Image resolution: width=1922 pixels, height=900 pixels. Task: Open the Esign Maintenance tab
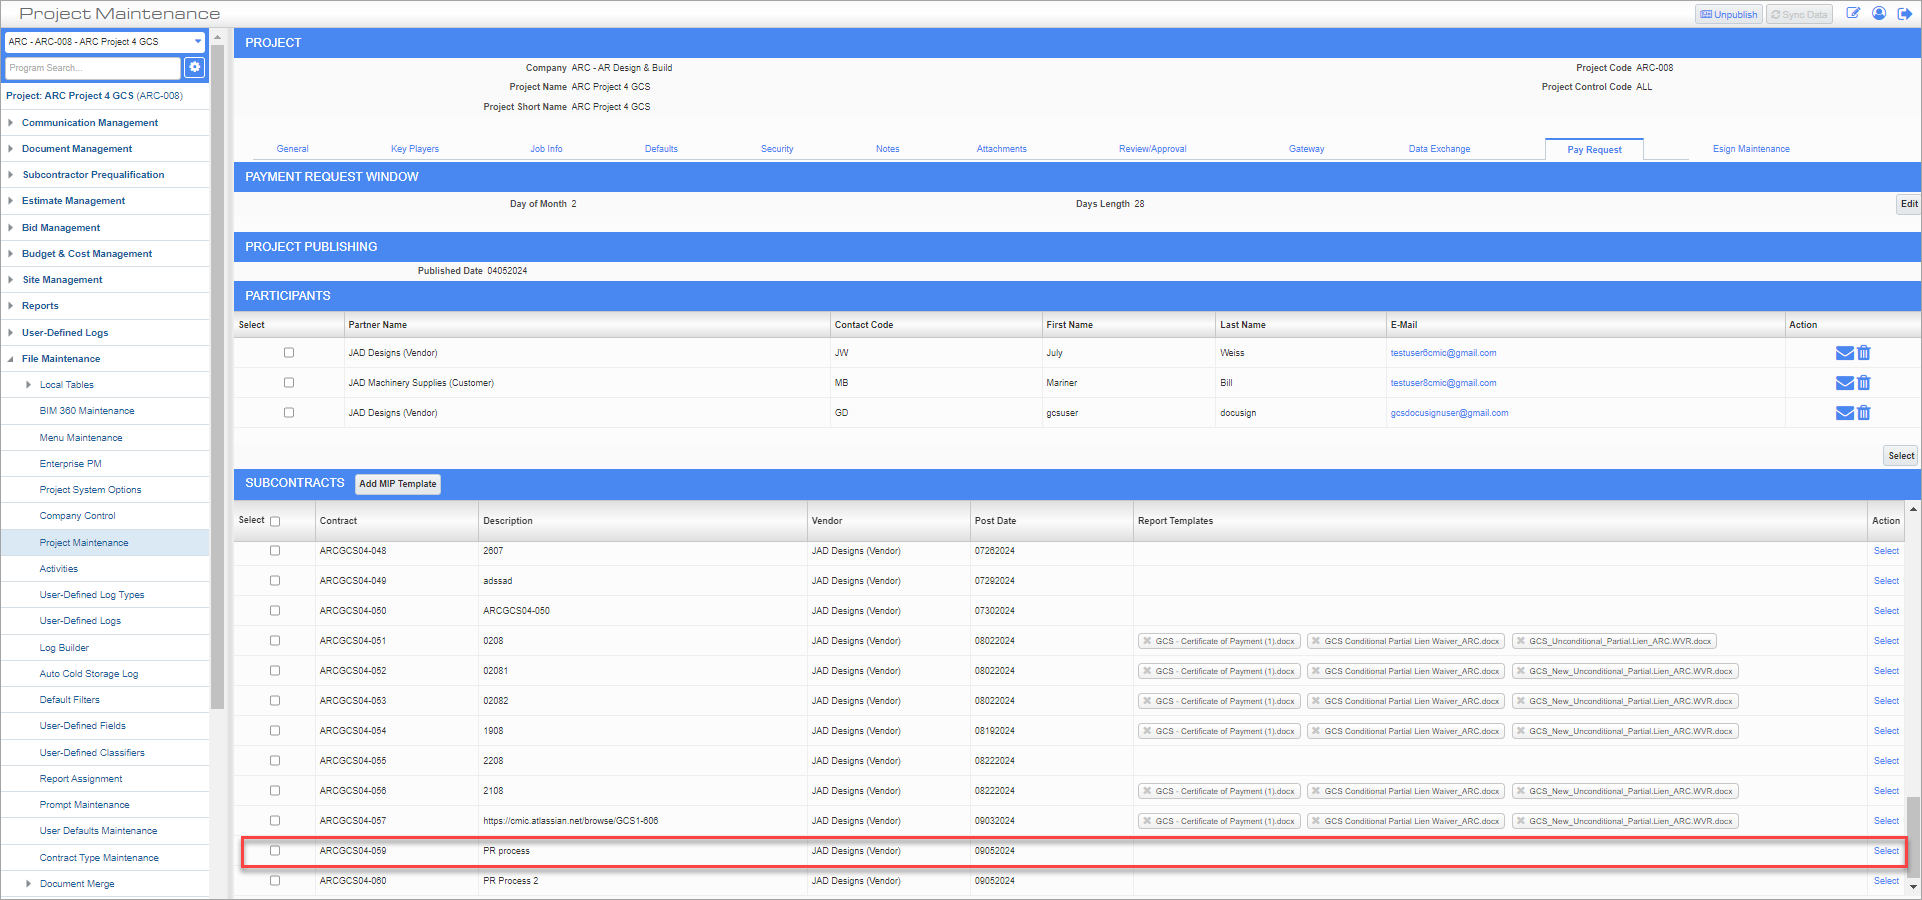(1751, 149)
